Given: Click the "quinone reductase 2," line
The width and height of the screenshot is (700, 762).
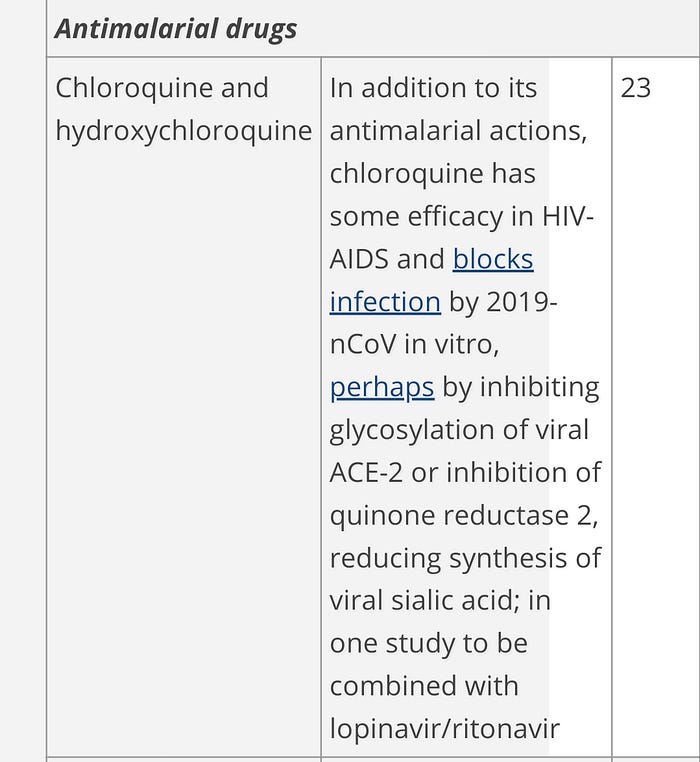Looking at the screenshot, I should 464,517.
